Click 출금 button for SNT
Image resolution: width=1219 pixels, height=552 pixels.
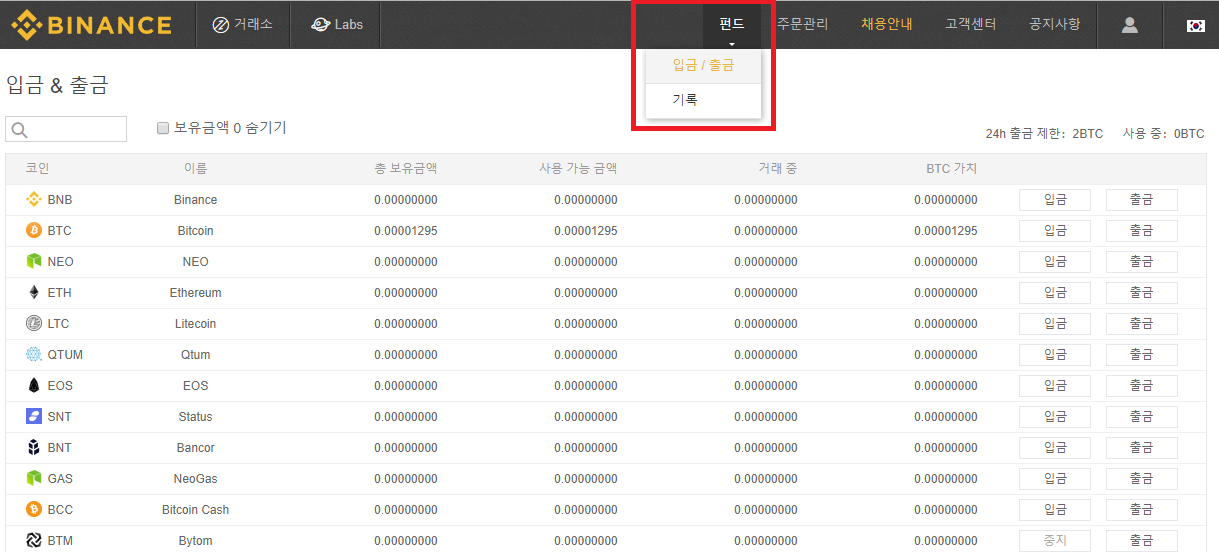pos(1142,417)
